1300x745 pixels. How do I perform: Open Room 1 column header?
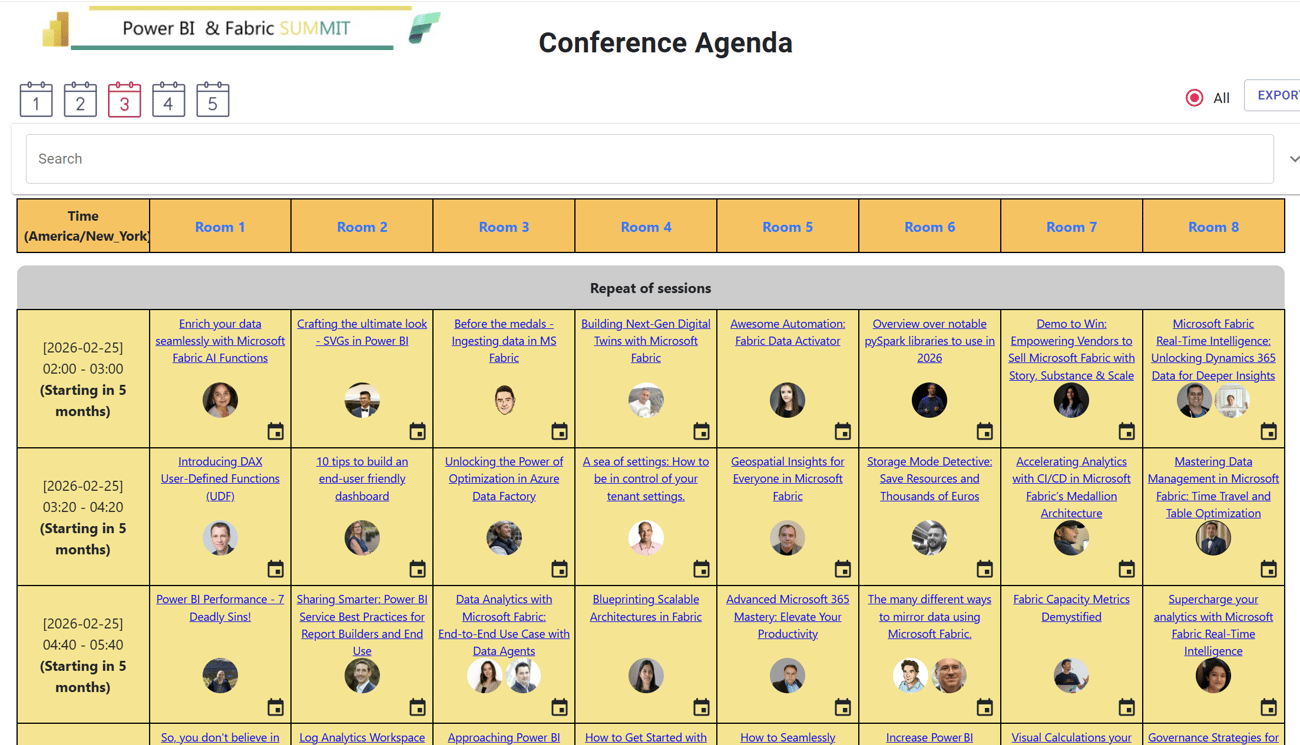coord(220,227)
